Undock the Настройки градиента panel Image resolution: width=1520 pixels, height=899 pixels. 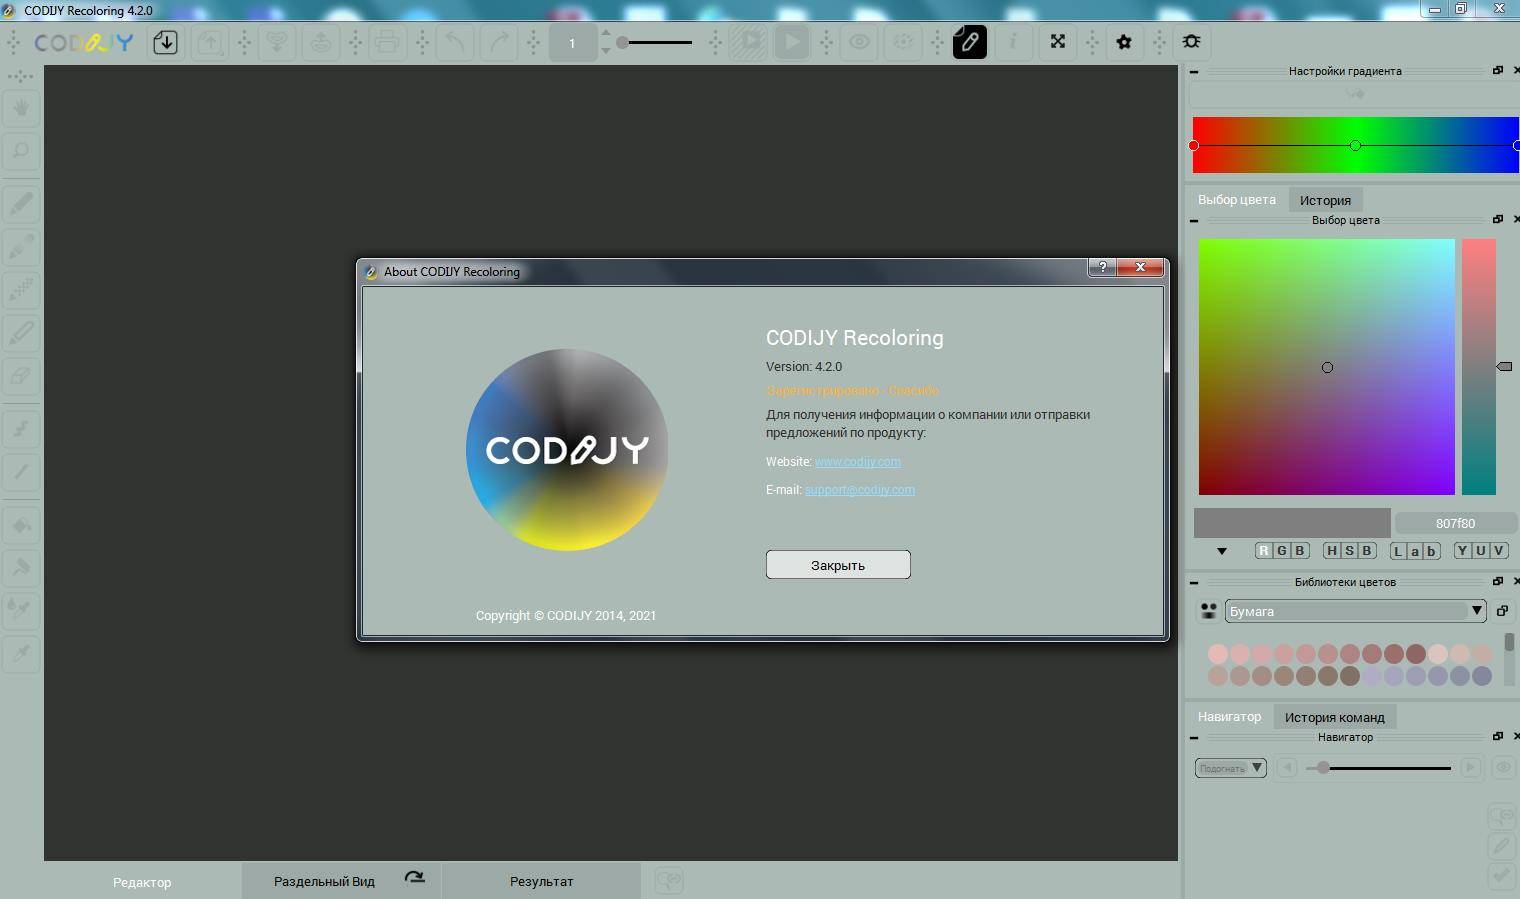[1498, 71]
